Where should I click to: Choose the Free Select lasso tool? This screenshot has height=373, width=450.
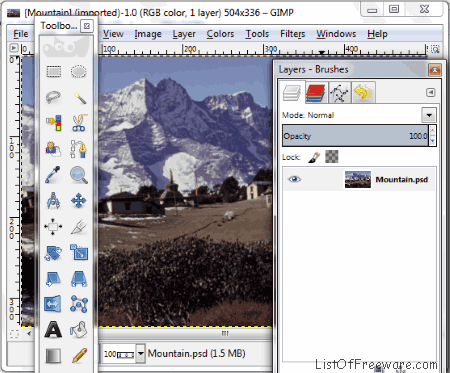[53, 97]
